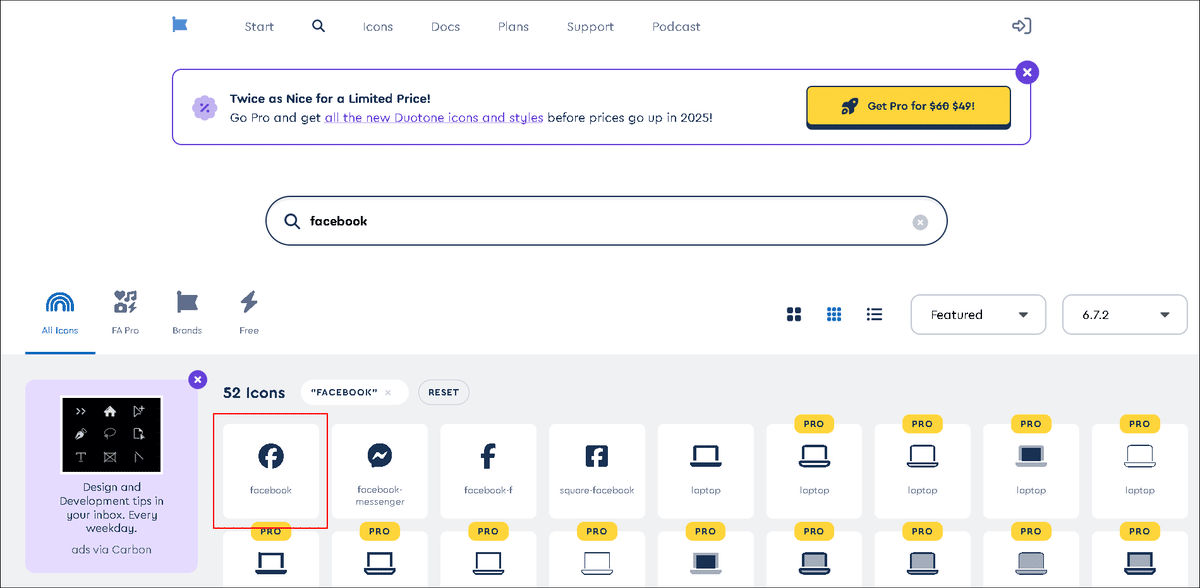This screenshot has width=1200, height=588.
Task: Open the facebook-messenger icon card
Action: (x=380, y=471)
